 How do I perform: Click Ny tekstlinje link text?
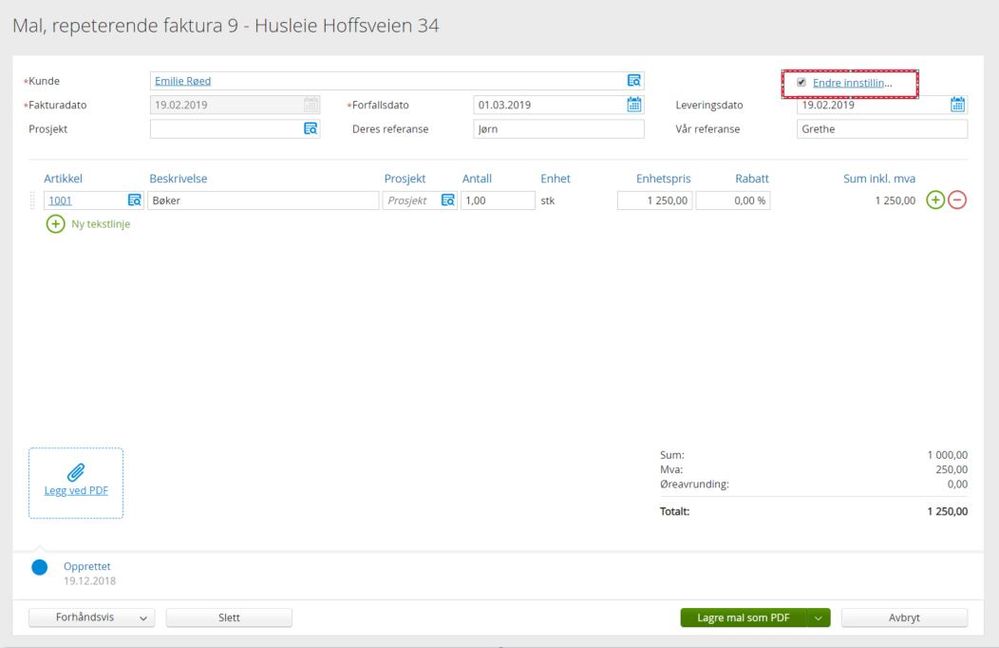point(101,224)
